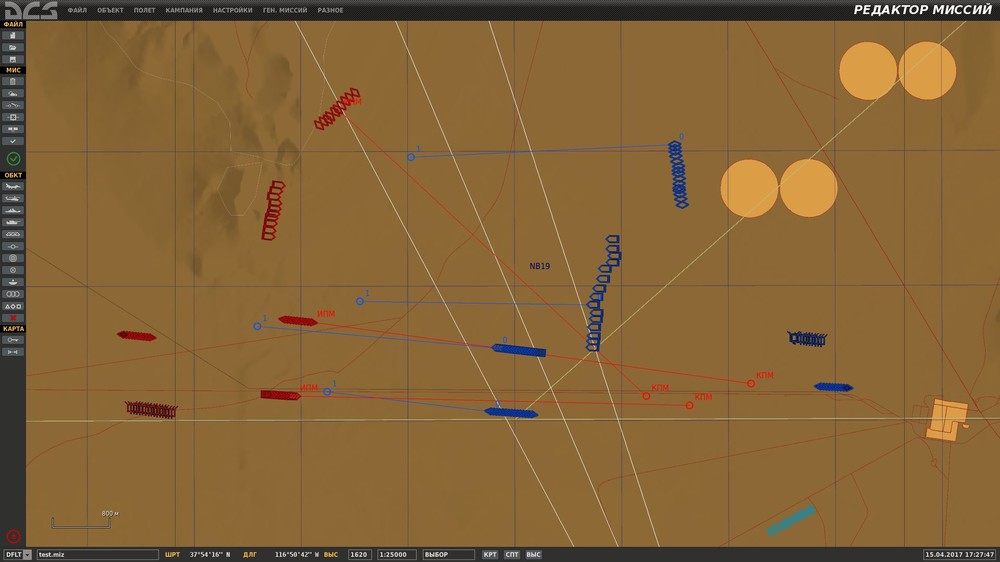Select the distance ruler measuring tool
The width and height of the screenshot is (1000, 562).
pyautogui.click(x=13, y=352)
